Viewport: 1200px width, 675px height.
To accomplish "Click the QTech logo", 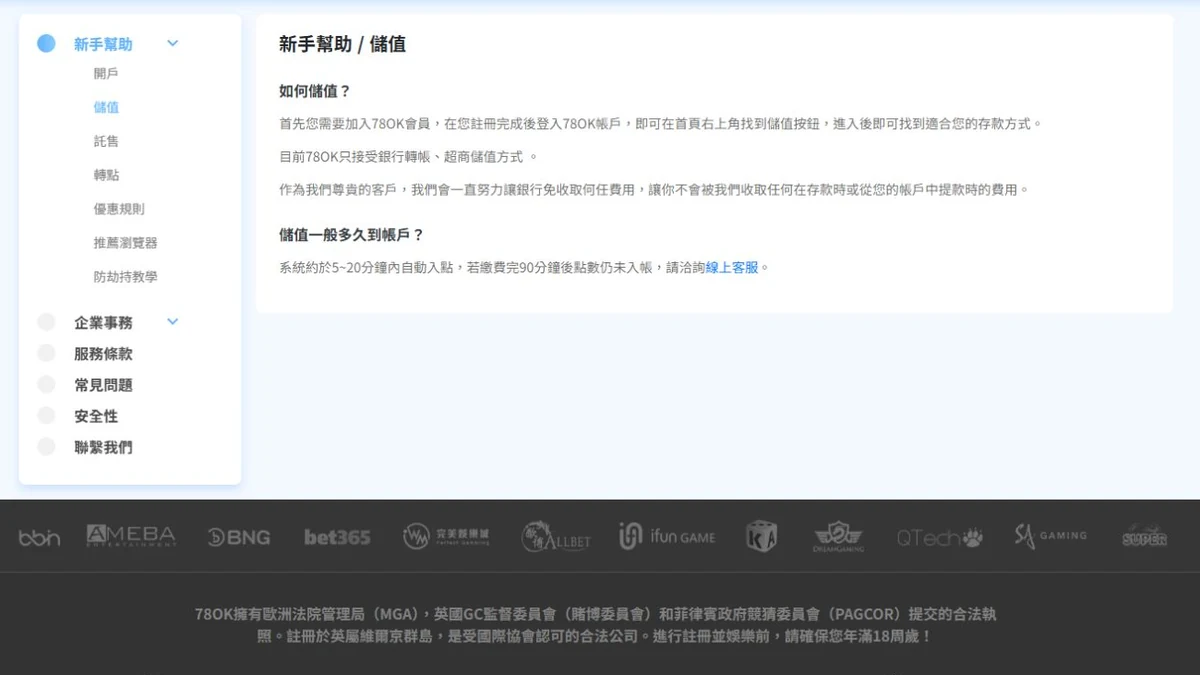I will click(x=939, y=538).
